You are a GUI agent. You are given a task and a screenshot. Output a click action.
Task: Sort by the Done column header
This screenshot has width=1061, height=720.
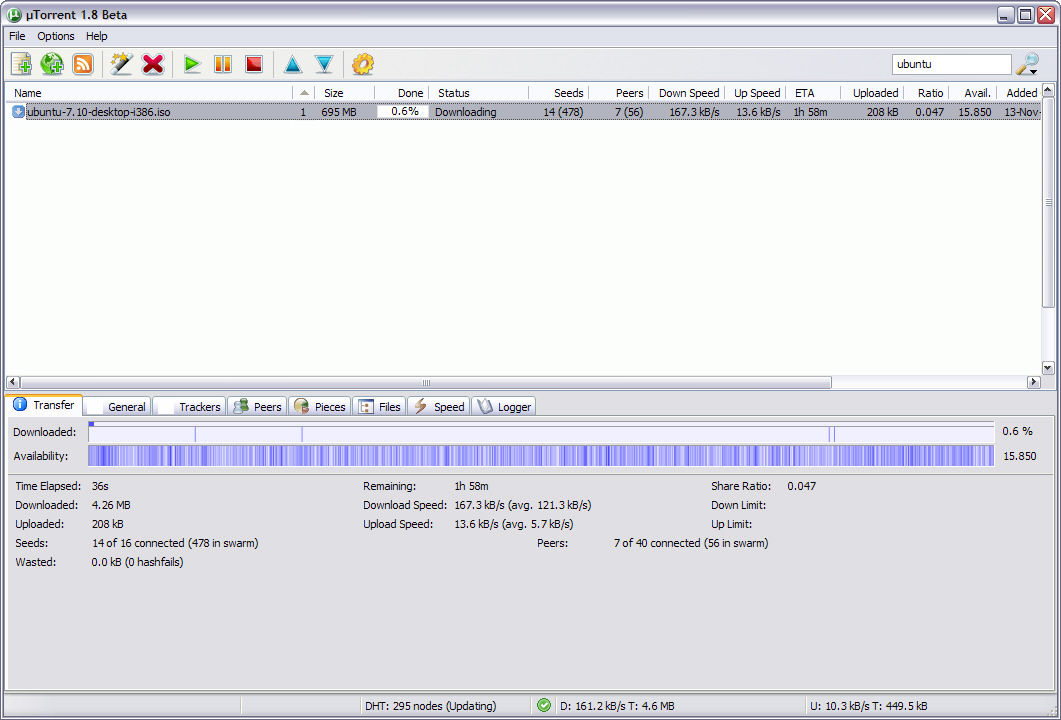[402, 93]
